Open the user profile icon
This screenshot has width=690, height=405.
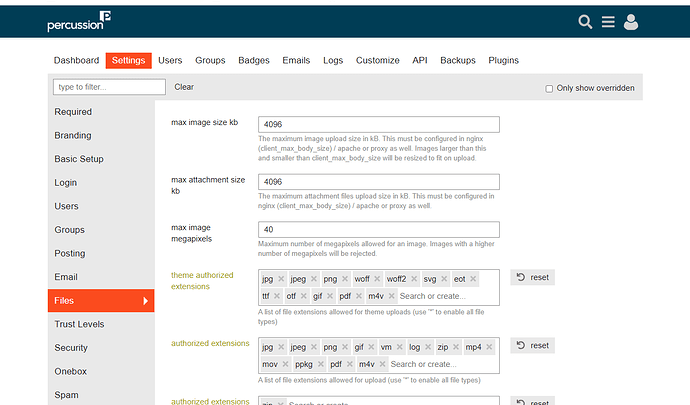(x=631, y=22)
